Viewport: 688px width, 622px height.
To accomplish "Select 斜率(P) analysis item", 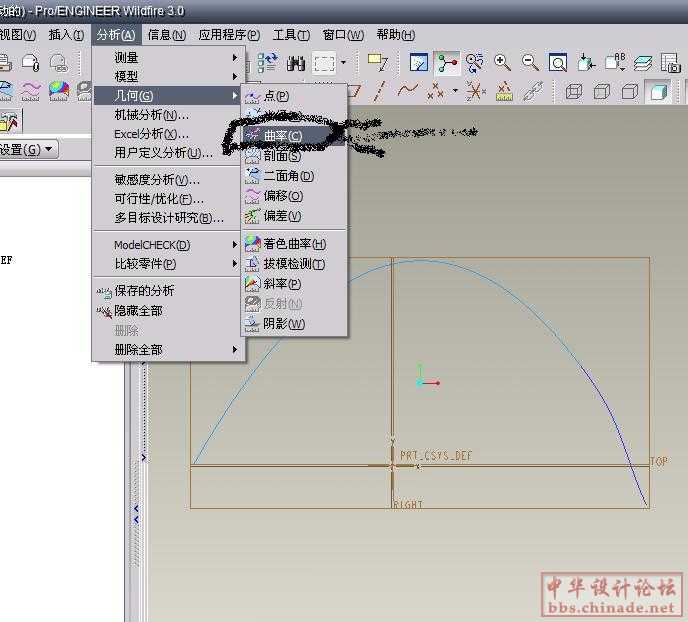I will pyautogui.click(x=294, y=284).
